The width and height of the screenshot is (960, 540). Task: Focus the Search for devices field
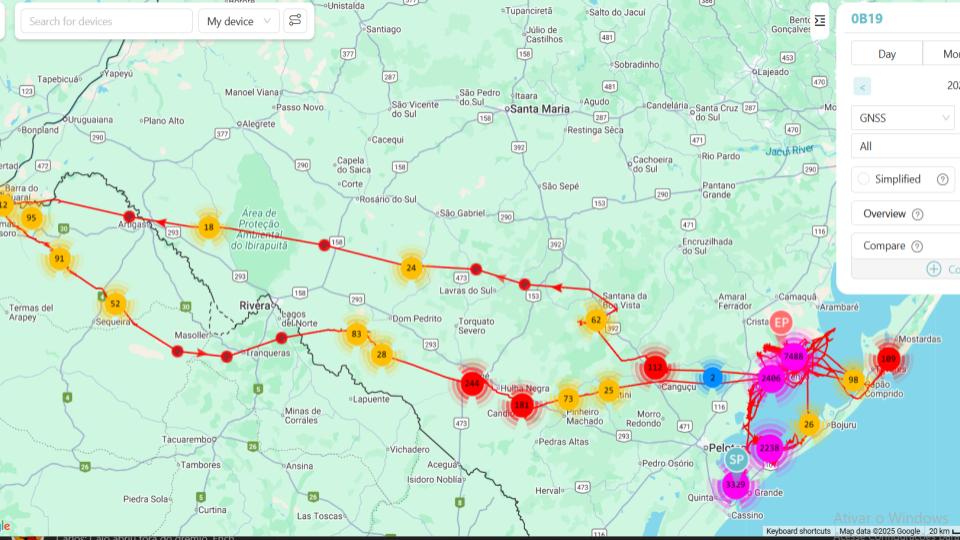(106, 21)
